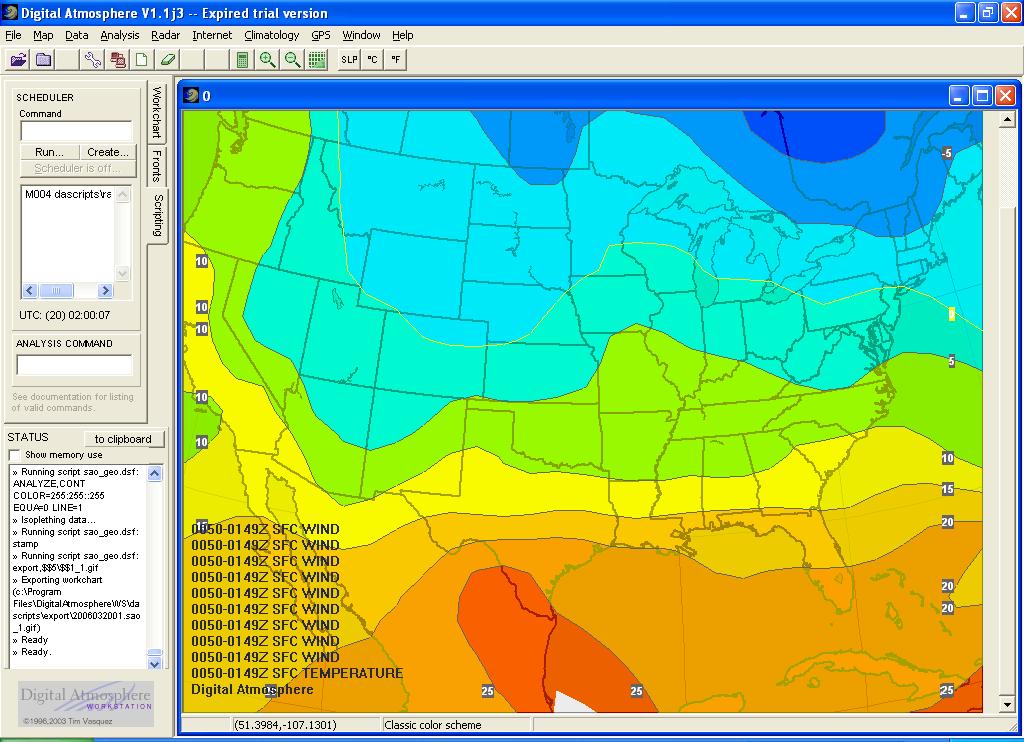Screen dimensions: 1024x742
Task: Open the Climatology menu
Action: [272, 35]
